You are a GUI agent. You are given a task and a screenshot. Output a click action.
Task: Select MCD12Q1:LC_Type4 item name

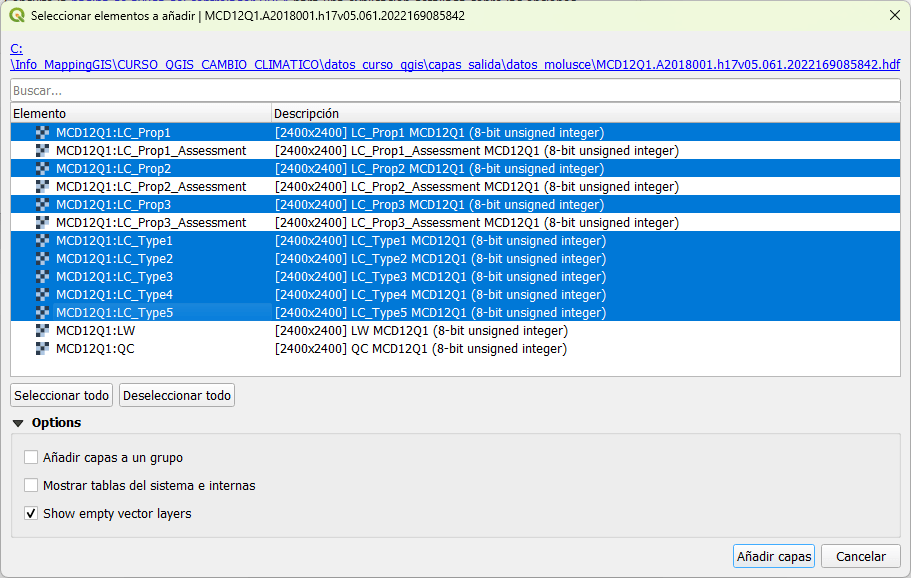click(x=114, y=295)
